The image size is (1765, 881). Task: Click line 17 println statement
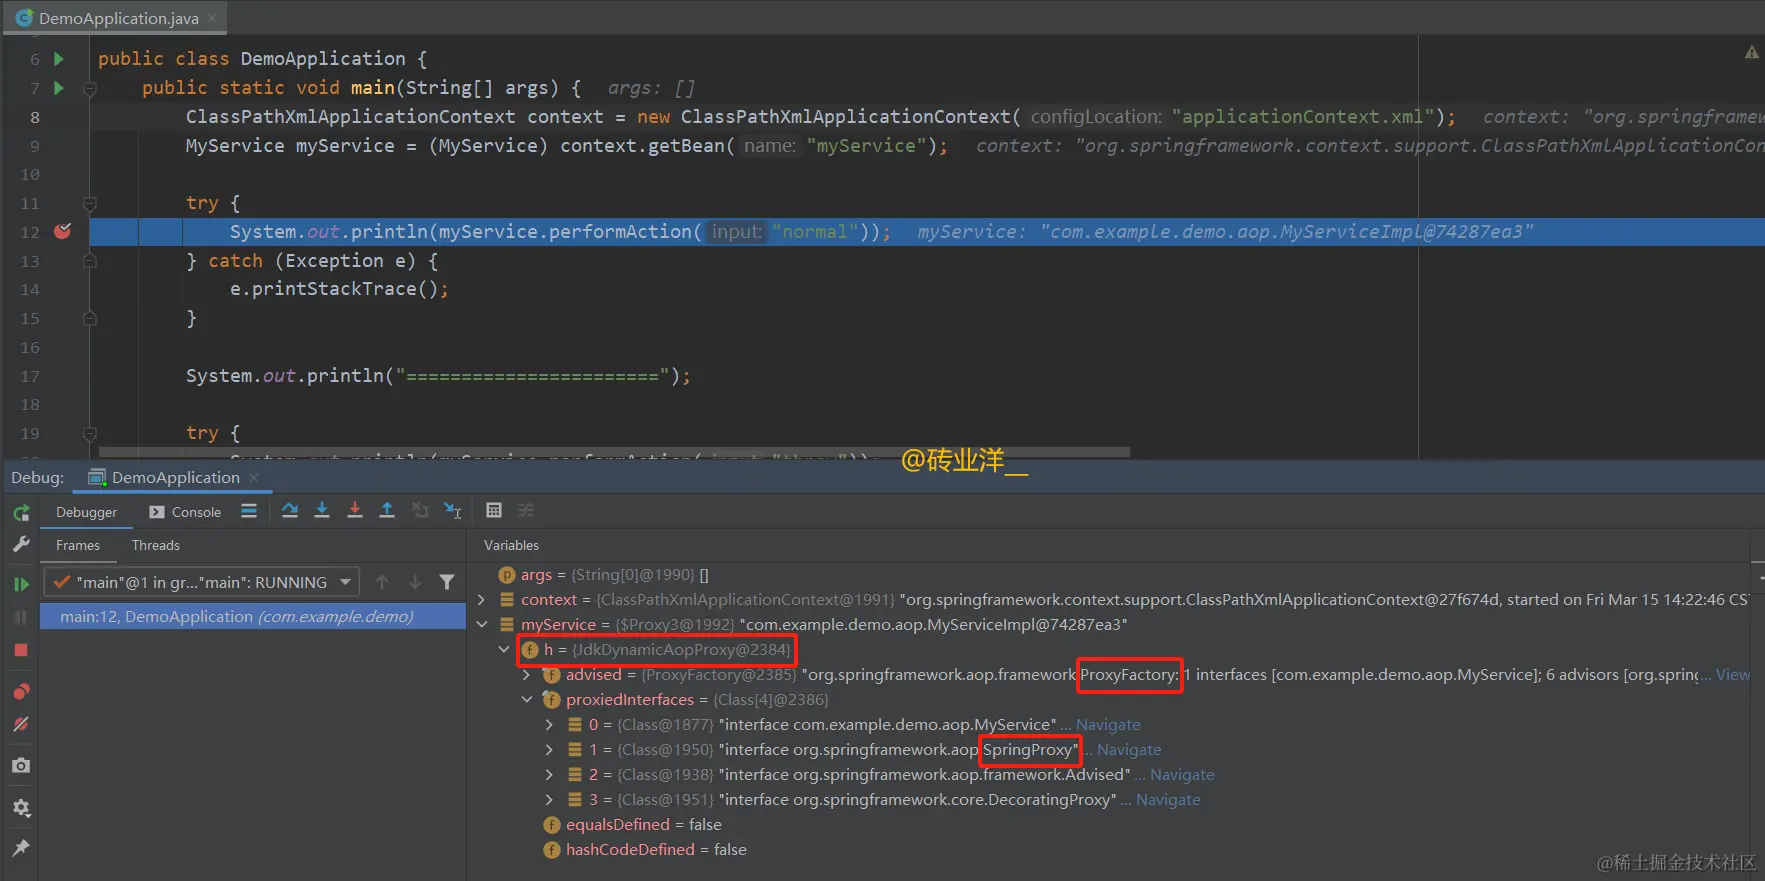438,376
